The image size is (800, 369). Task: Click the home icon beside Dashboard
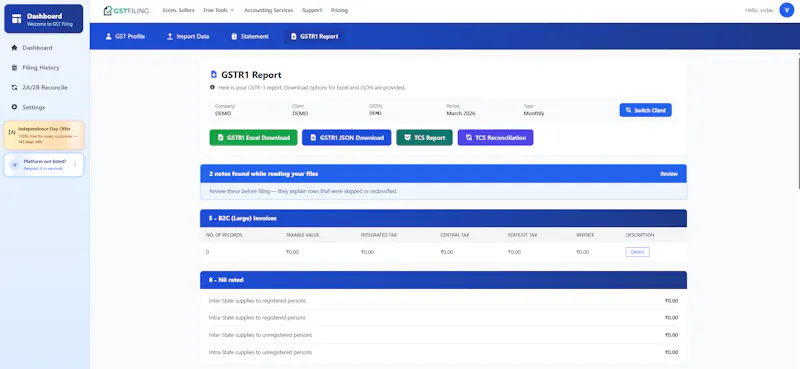(14, 47)
